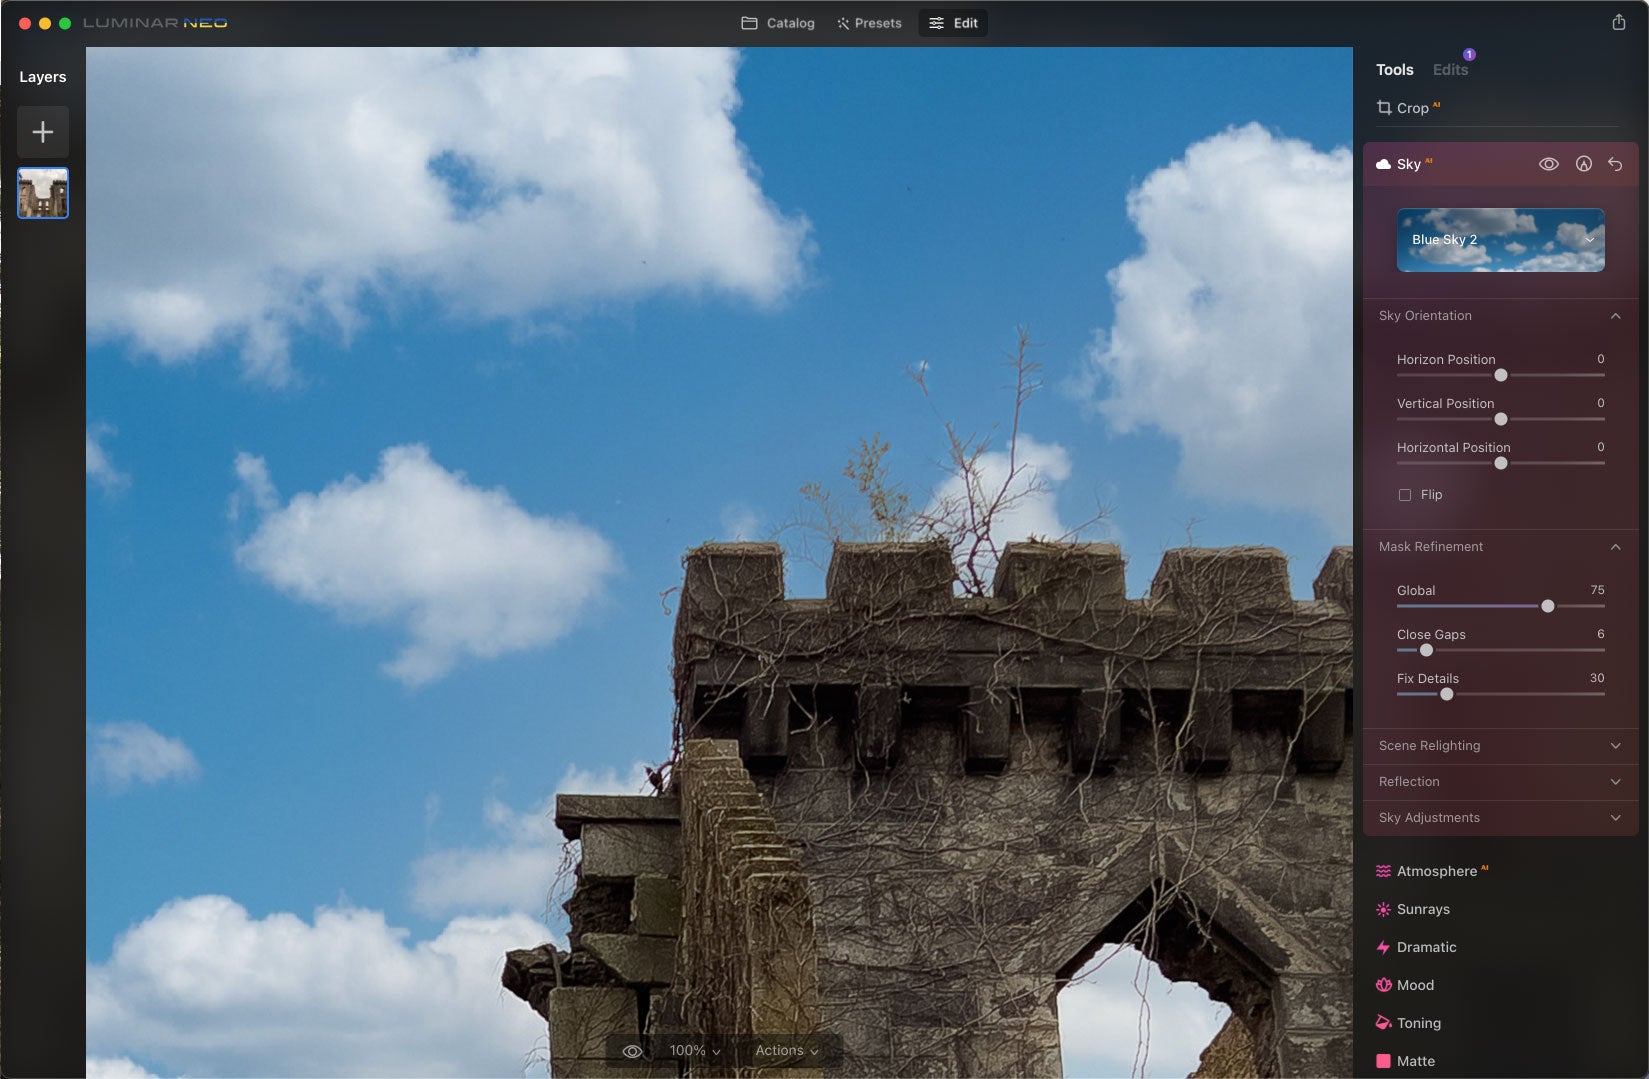Open the Mood tool
Image resolution: width=1649 pixels, height=1079 pixels.
pos(1415,985)
